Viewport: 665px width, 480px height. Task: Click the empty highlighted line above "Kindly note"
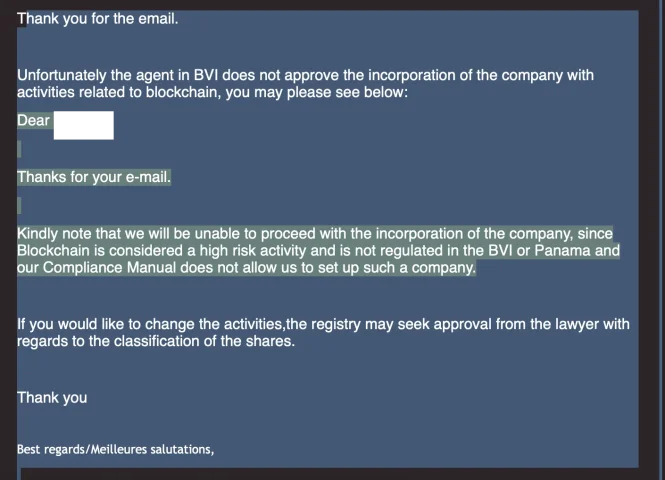click(19, 206)
